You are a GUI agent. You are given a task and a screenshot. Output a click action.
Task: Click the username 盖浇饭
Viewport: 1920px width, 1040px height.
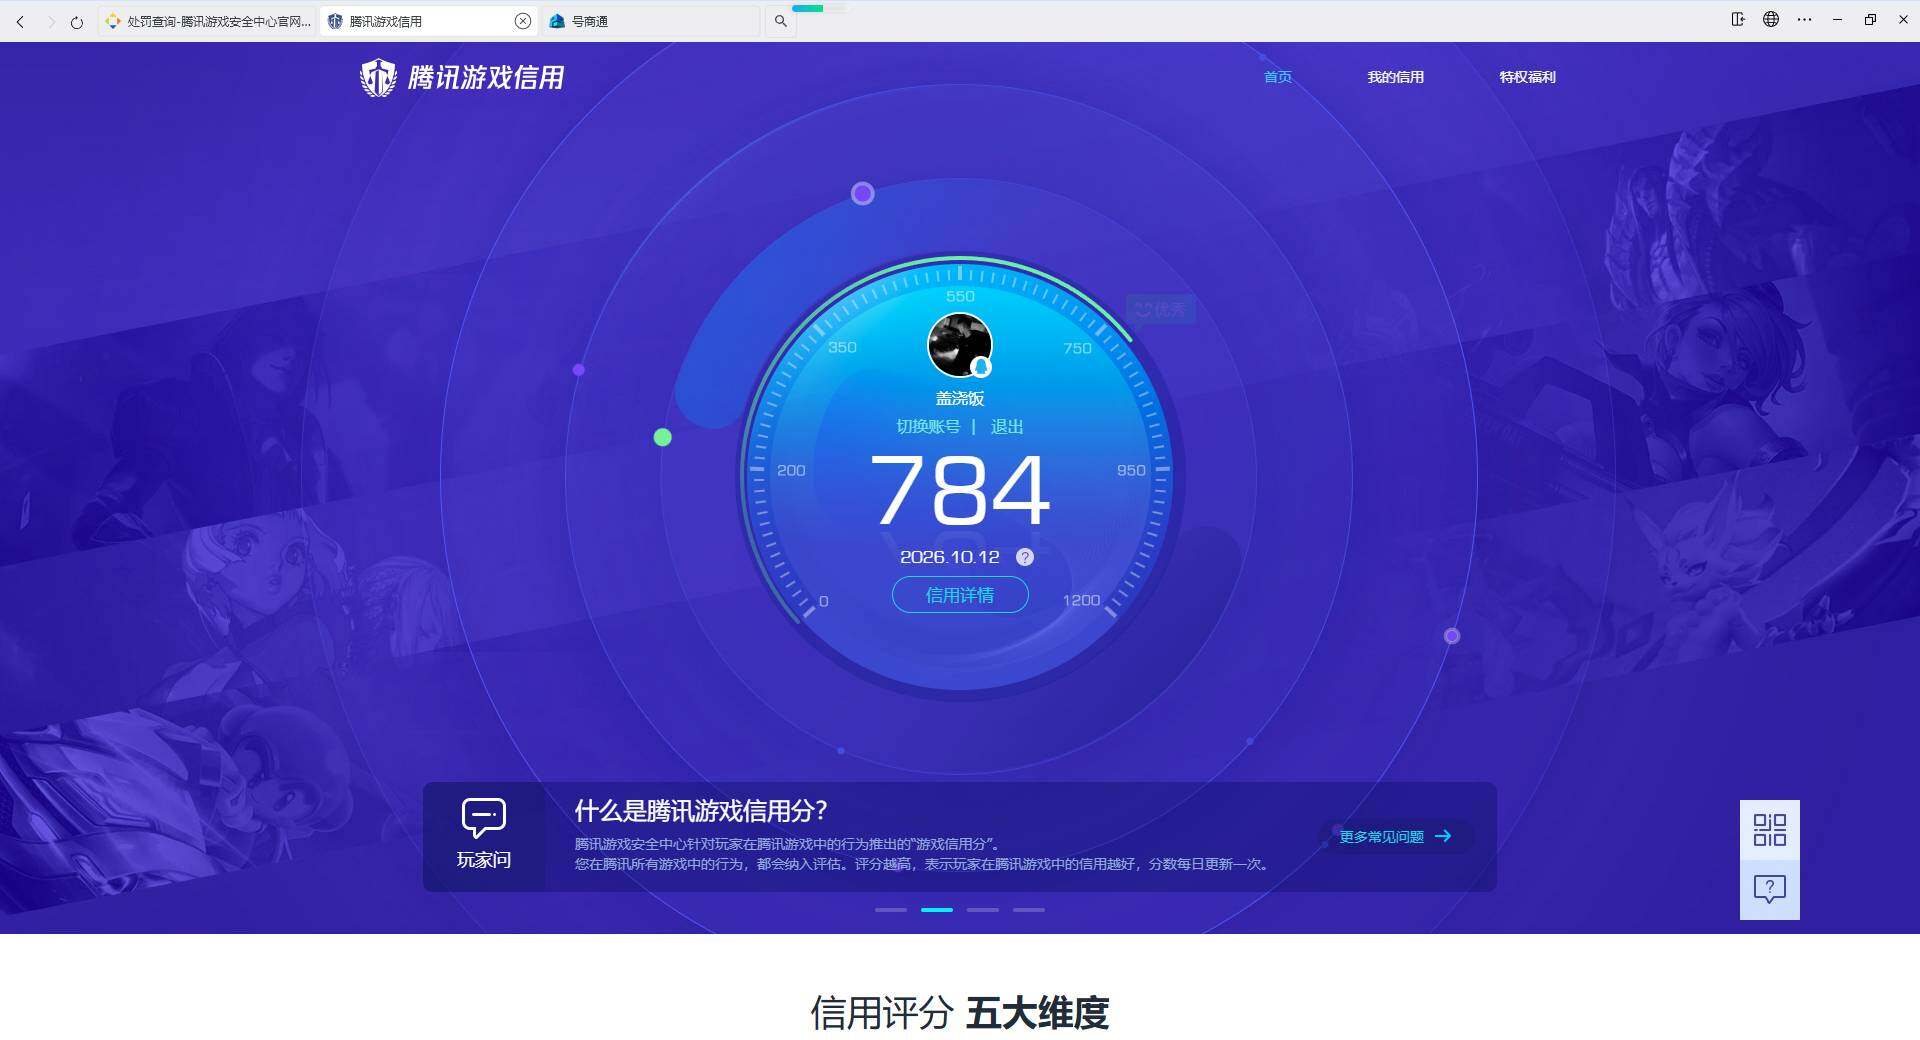[x=960, y=398]
